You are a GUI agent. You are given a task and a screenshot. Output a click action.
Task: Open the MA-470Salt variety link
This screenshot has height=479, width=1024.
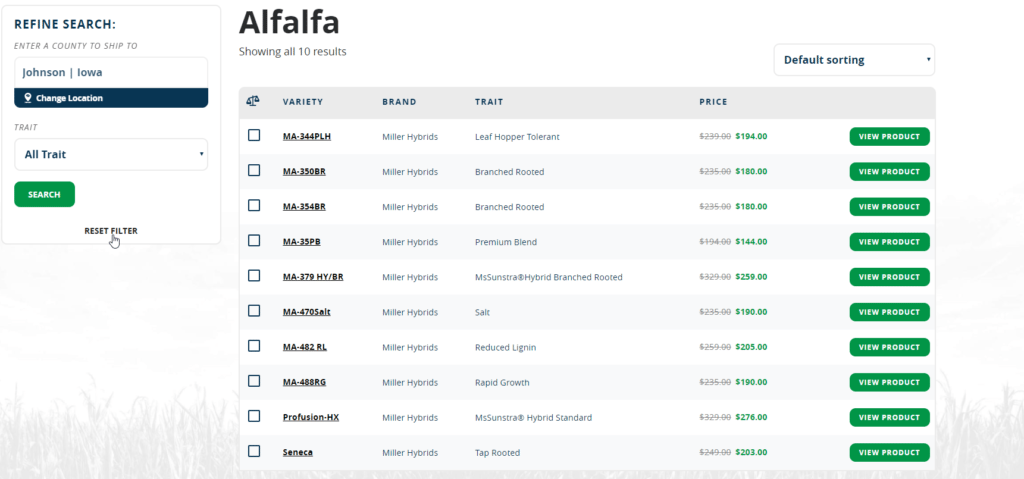(x=307, y=312)
